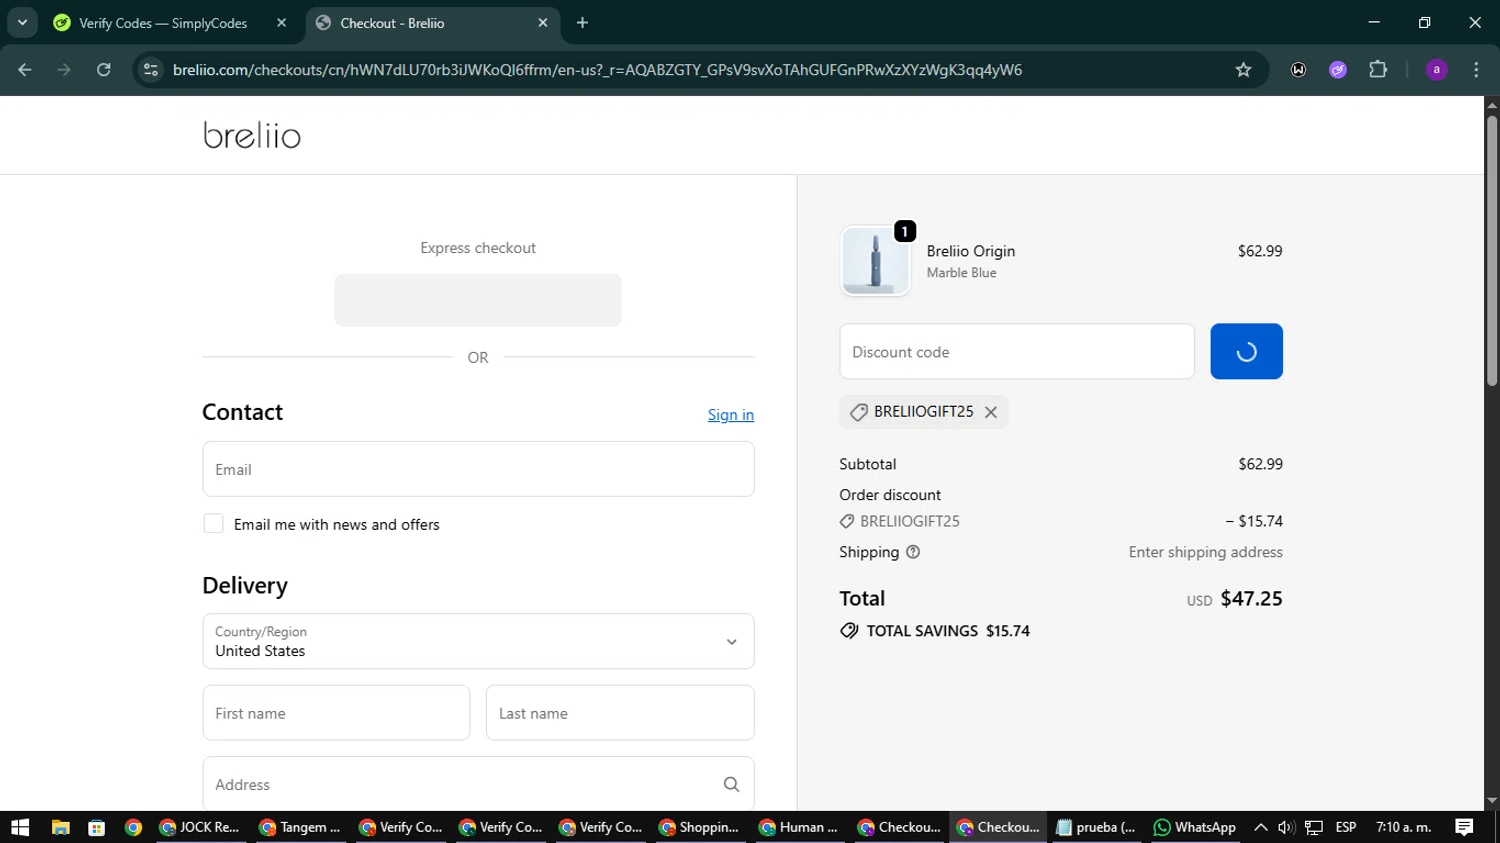Image resolution: width=1500 pixels, height=843 pixels.
Task: Focus the First name field
Action: [336, 713]
